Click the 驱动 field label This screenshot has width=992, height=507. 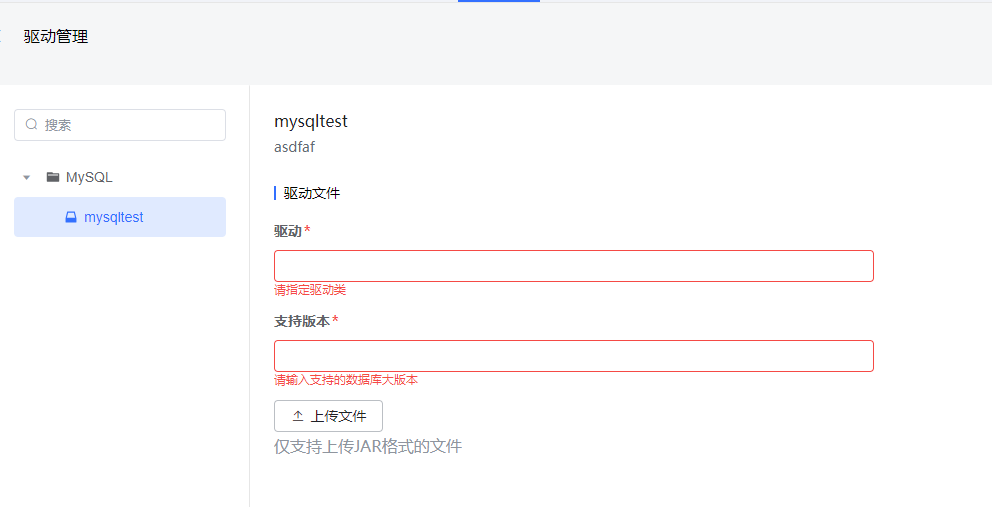click(288, 231)
